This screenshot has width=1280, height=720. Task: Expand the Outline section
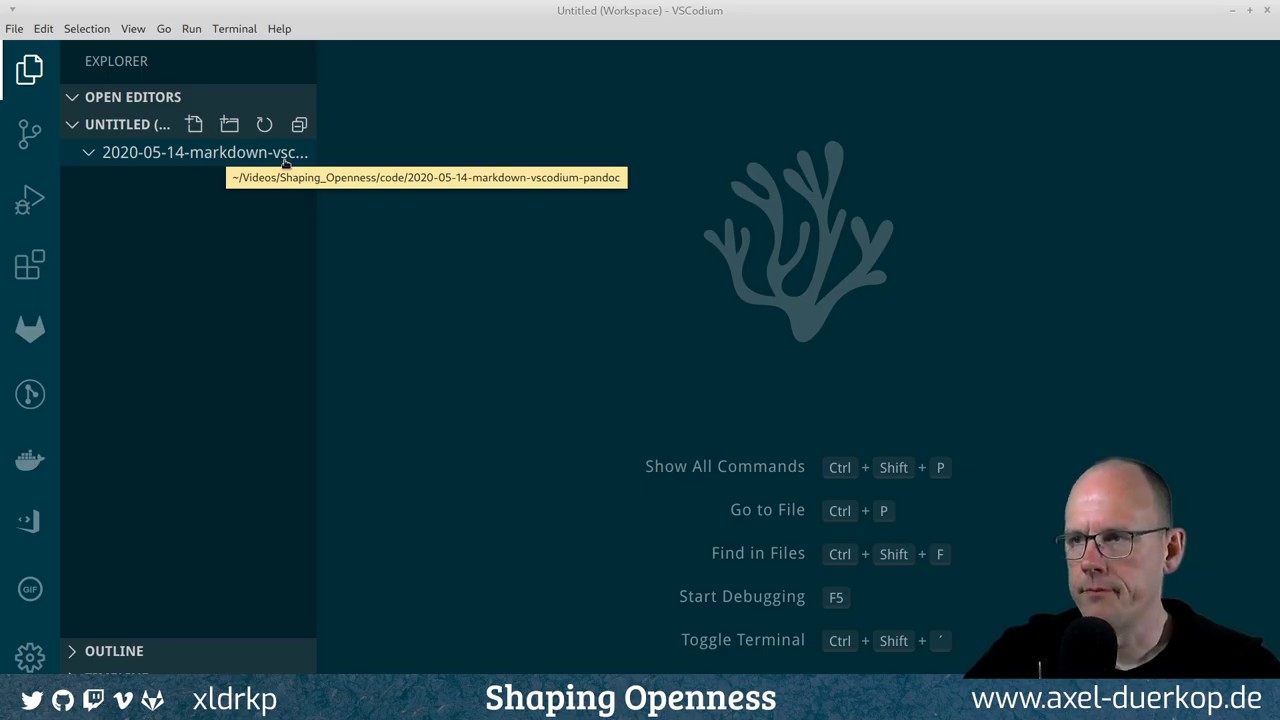pos(72,651)
